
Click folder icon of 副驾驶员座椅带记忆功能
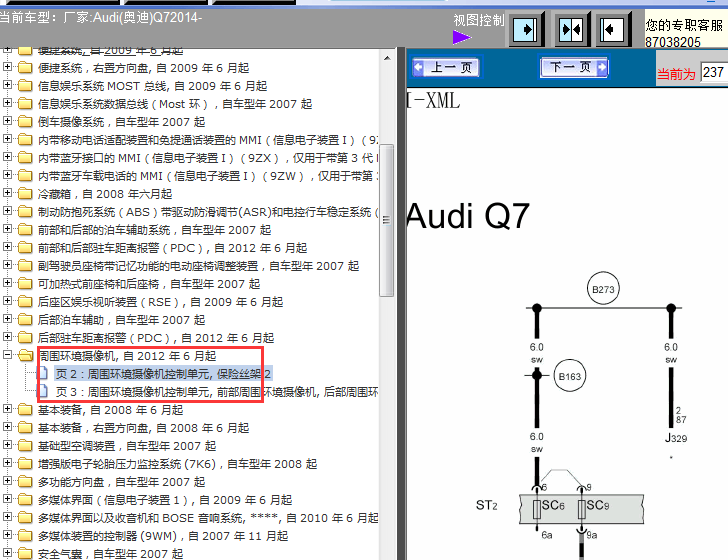coord(25,266)
